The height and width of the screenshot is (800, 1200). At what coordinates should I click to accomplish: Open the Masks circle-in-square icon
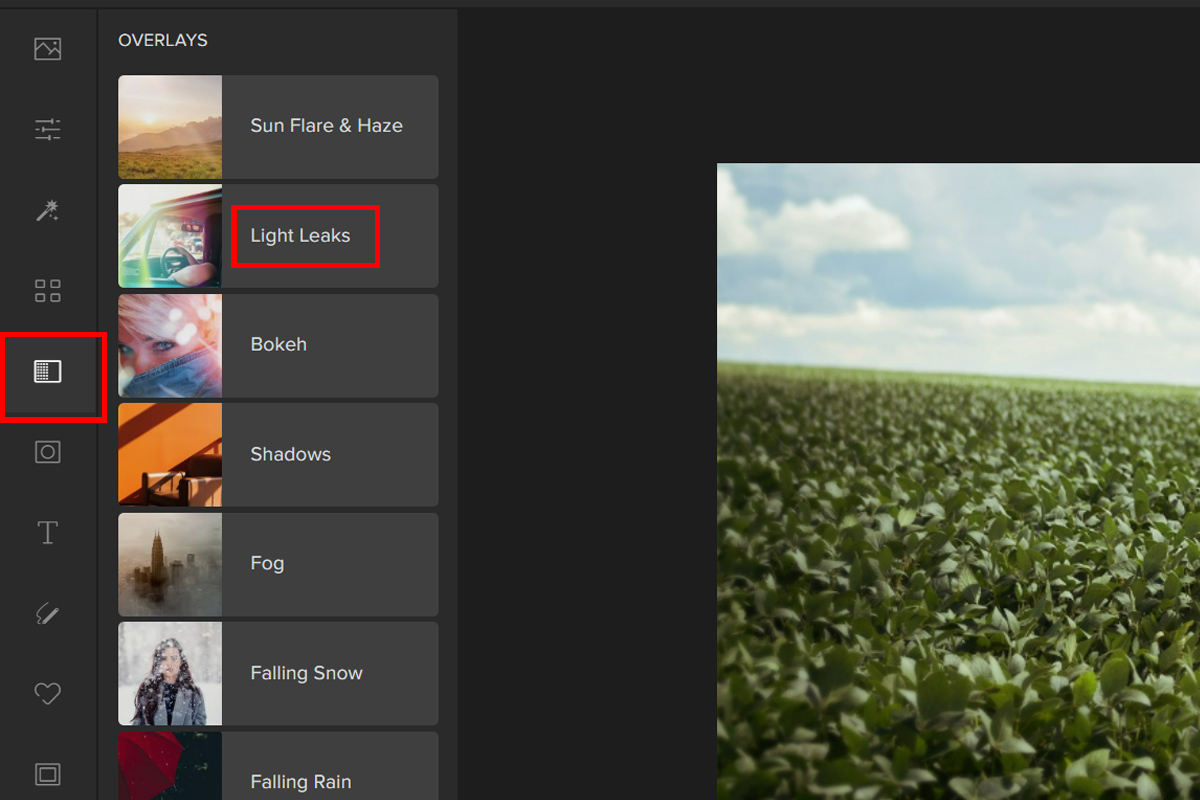(x=48, y=452)
